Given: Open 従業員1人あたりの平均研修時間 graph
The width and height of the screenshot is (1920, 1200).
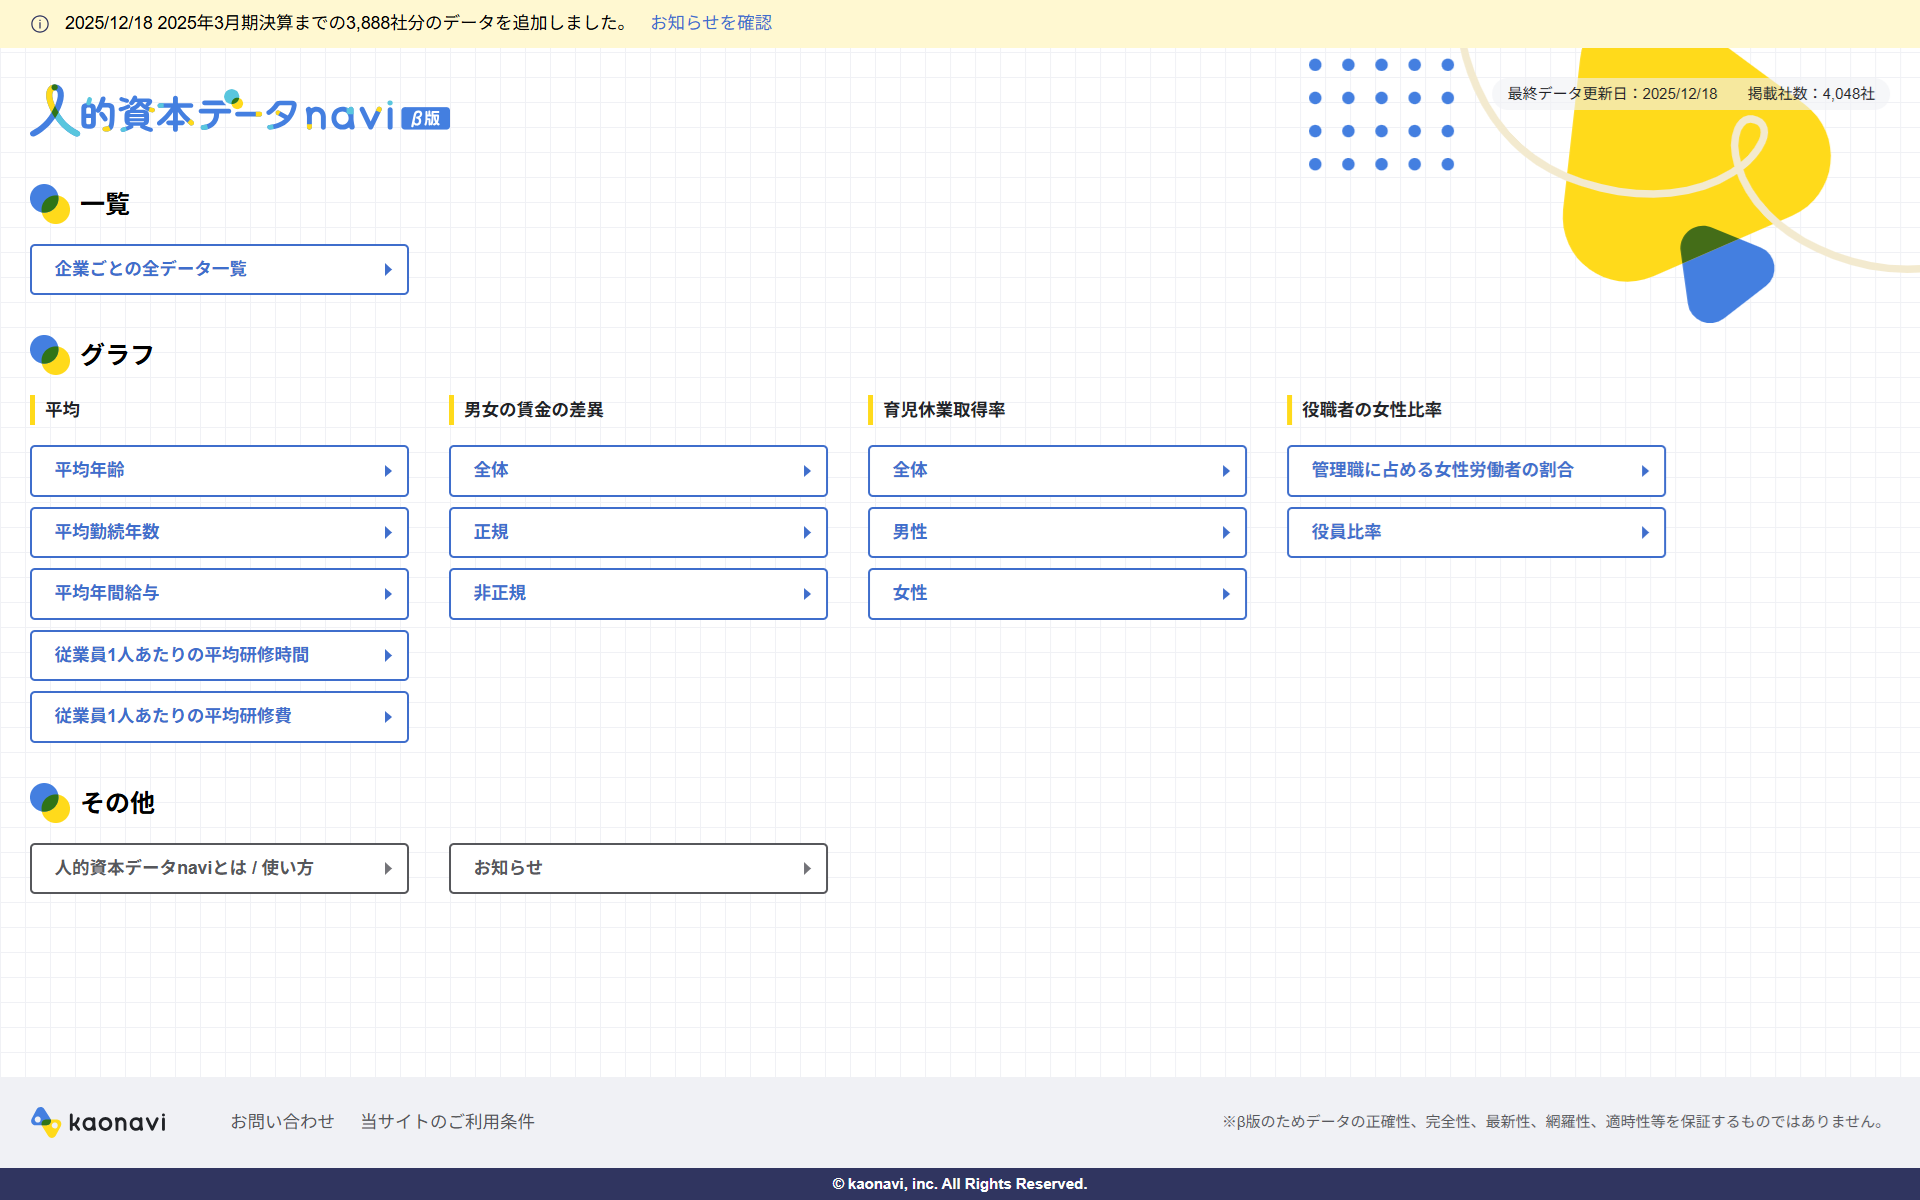Looking at the screenshot, I should (219, 655).
